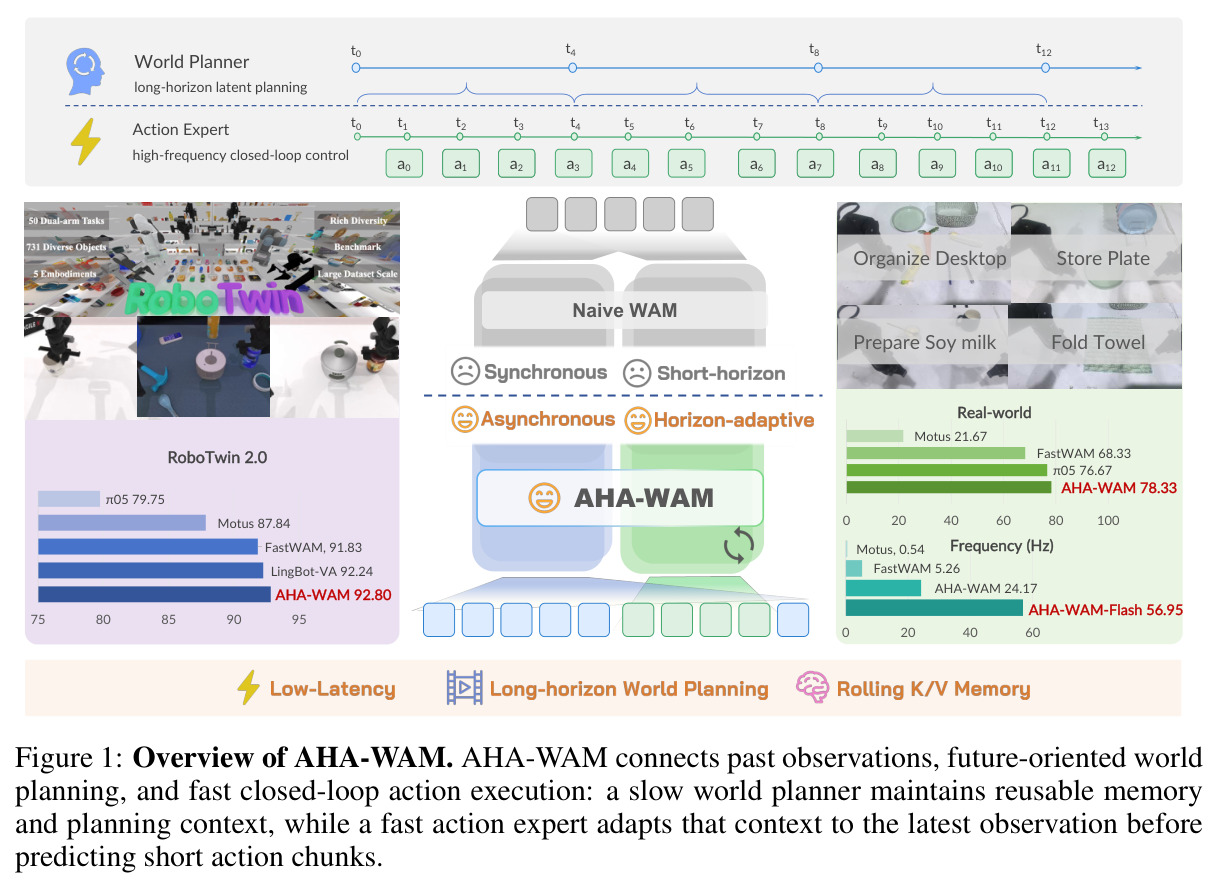The height and width of the screenshot is (888, 1219).
Task: Select the a12 action box
Action: click(1107, 165)
